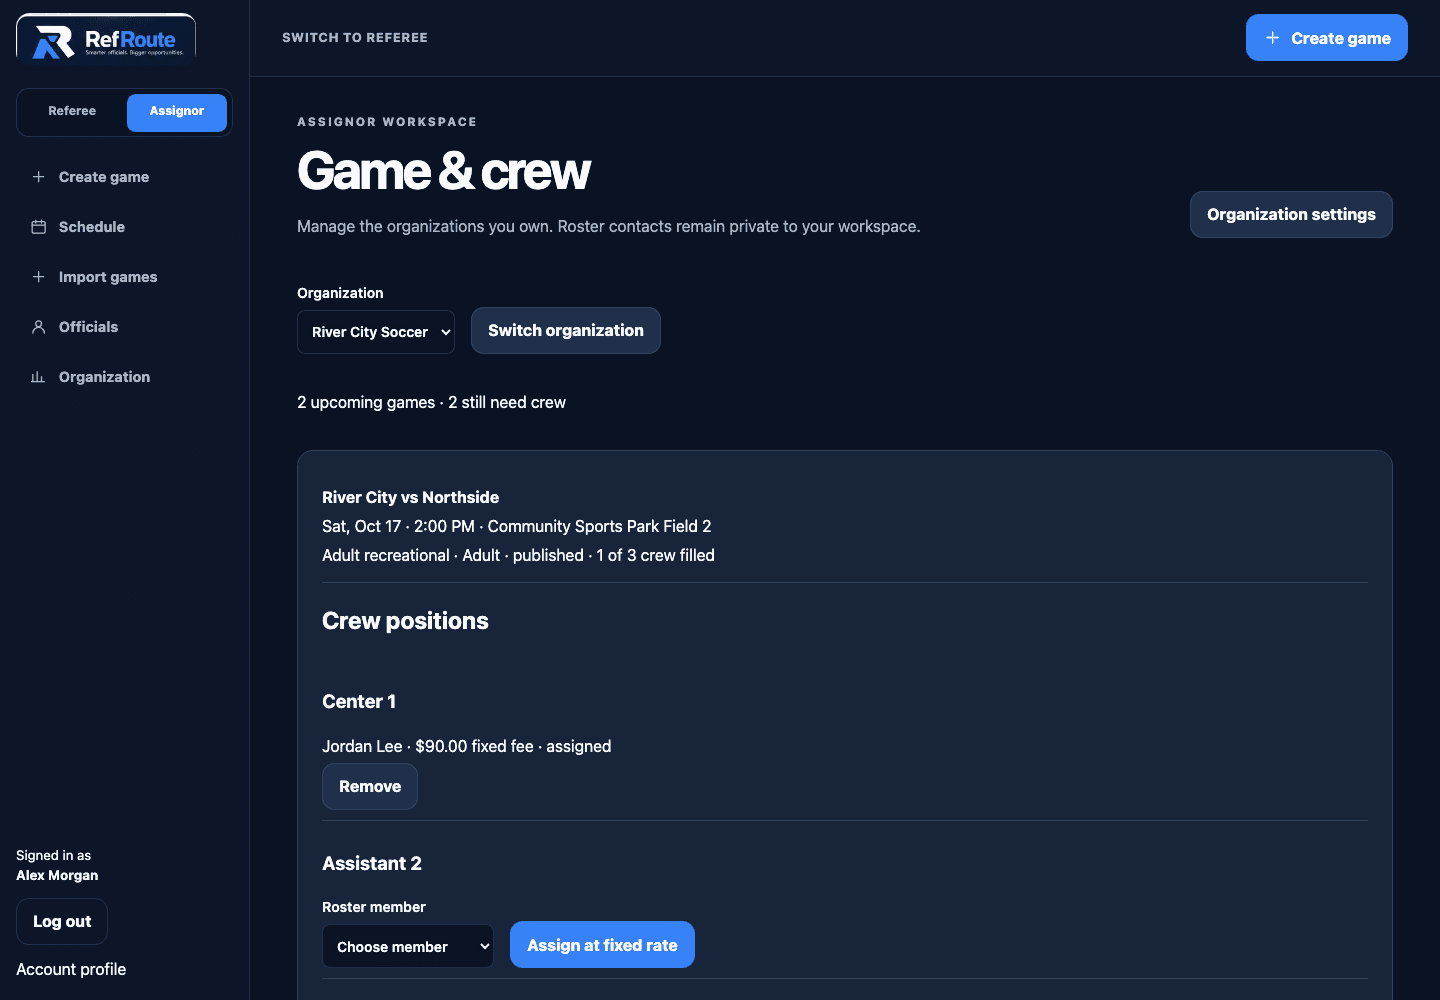
Task: Log out of the account
Action: [62, 922]
